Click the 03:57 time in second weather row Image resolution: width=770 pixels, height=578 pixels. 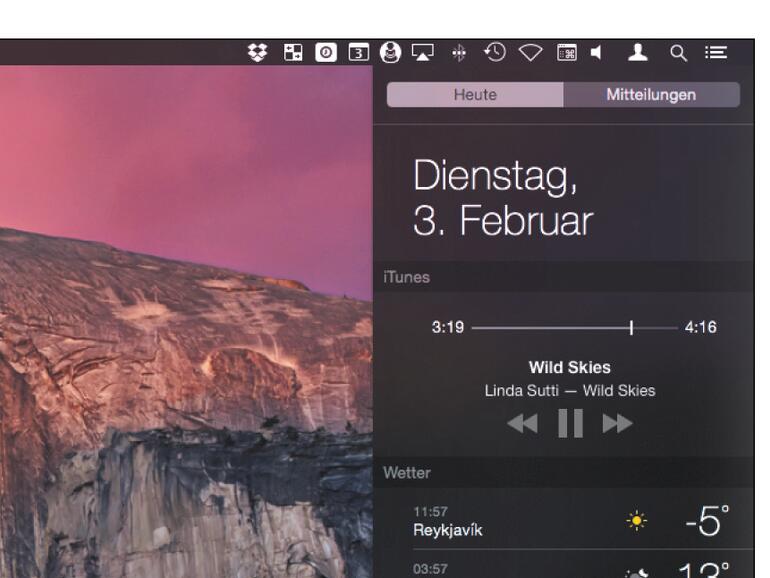[x=430, y=569]
